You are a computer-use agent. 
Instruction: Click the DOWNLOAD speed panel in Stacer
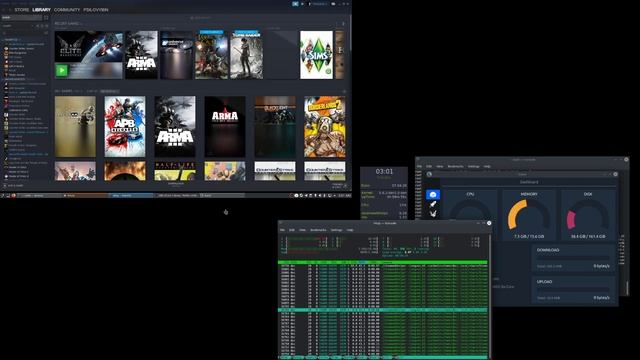[x=573, y=258]
